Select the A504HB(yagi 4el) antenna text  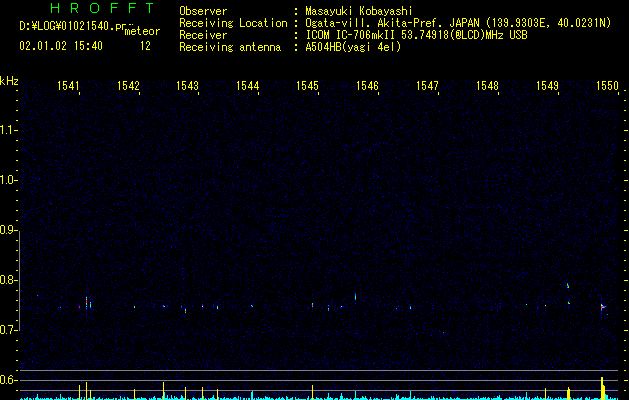pos(353,47)
